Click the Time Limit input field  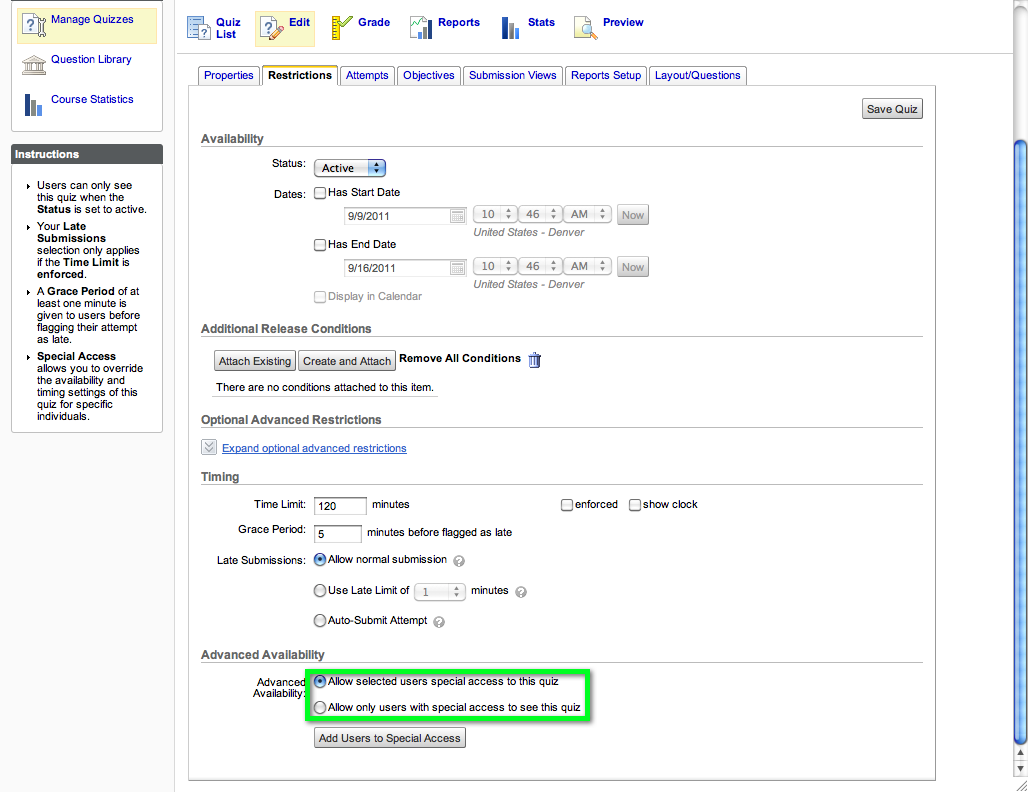(340, 505)
